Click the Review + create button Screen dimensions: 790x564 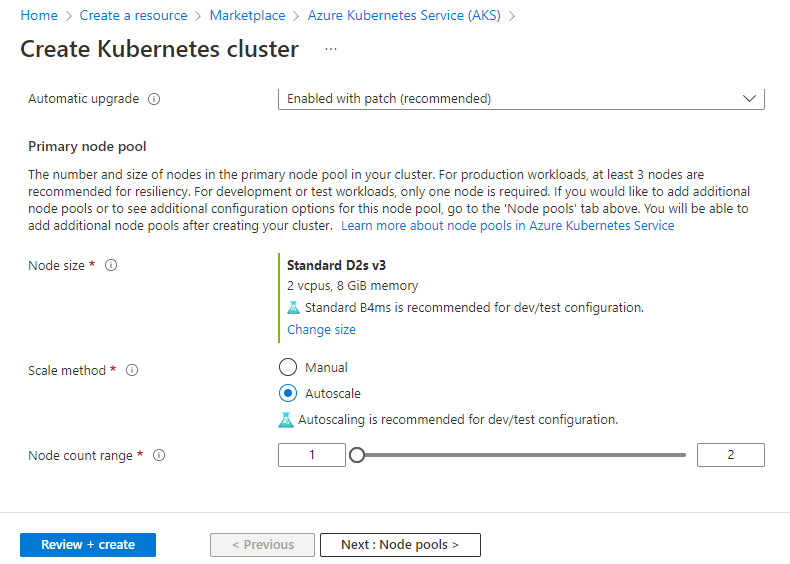[x=88, y=545]
